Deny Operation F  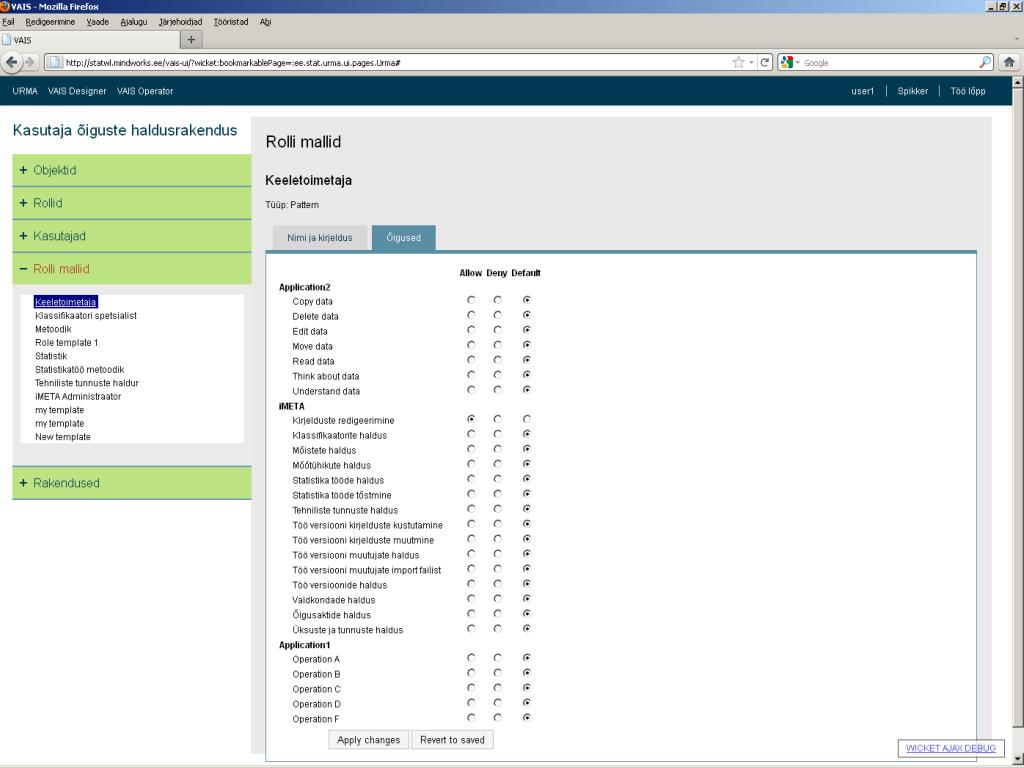point(498,717)
